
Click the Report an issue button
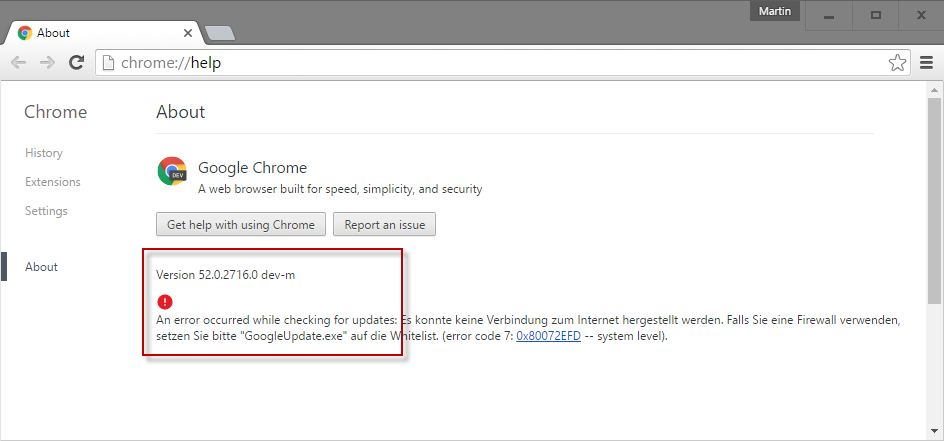[x=385, y=224]
